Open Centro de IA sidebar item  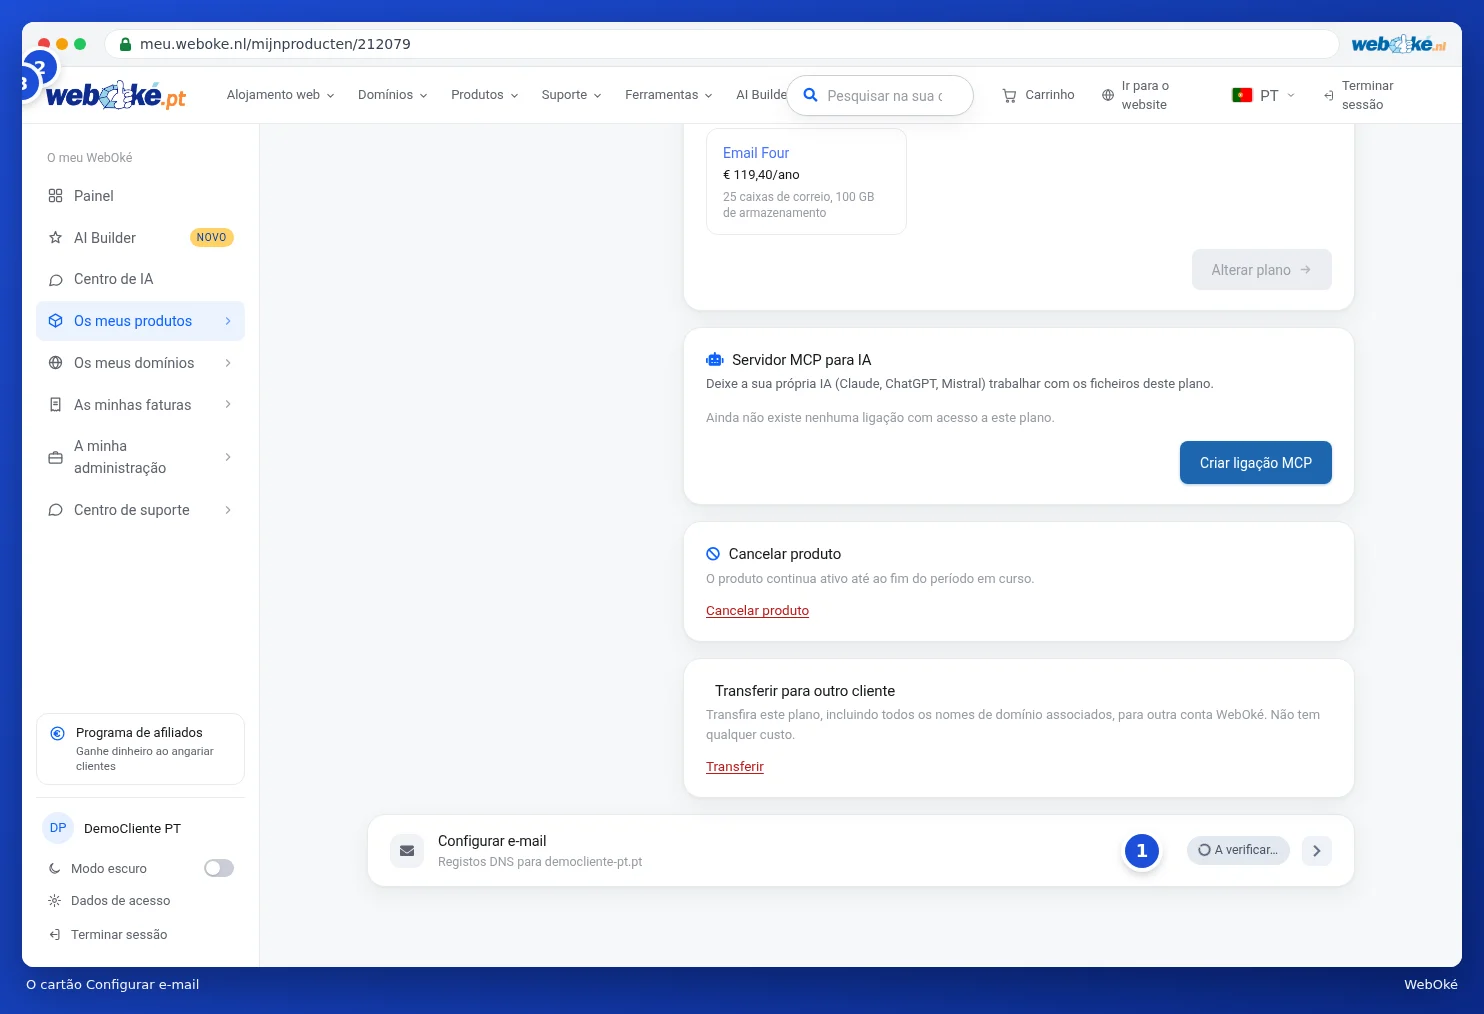[140, 280]
